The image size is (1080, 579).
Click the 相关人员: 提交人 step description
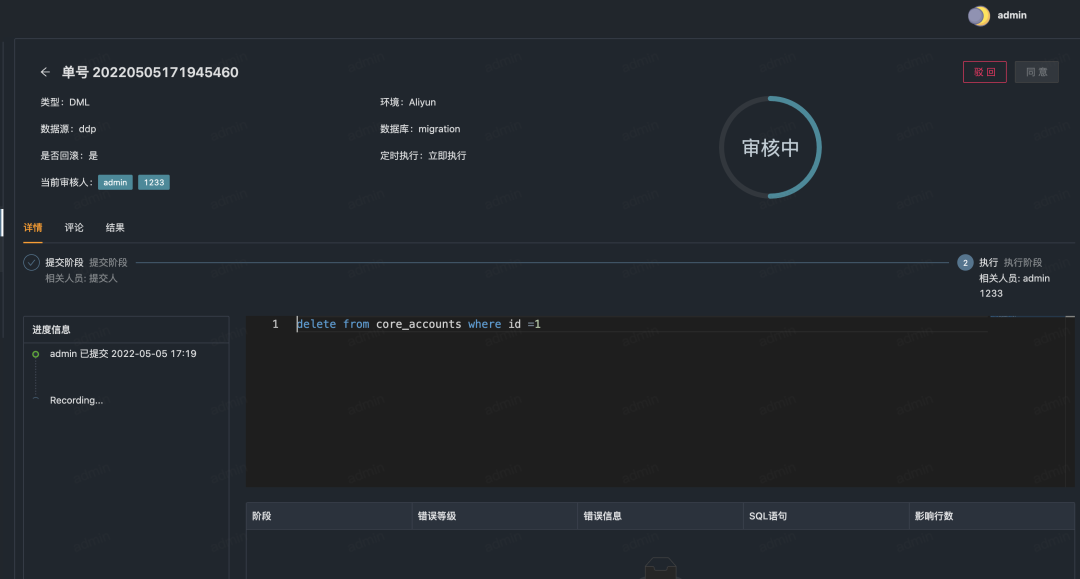click(x=81, y=278)
